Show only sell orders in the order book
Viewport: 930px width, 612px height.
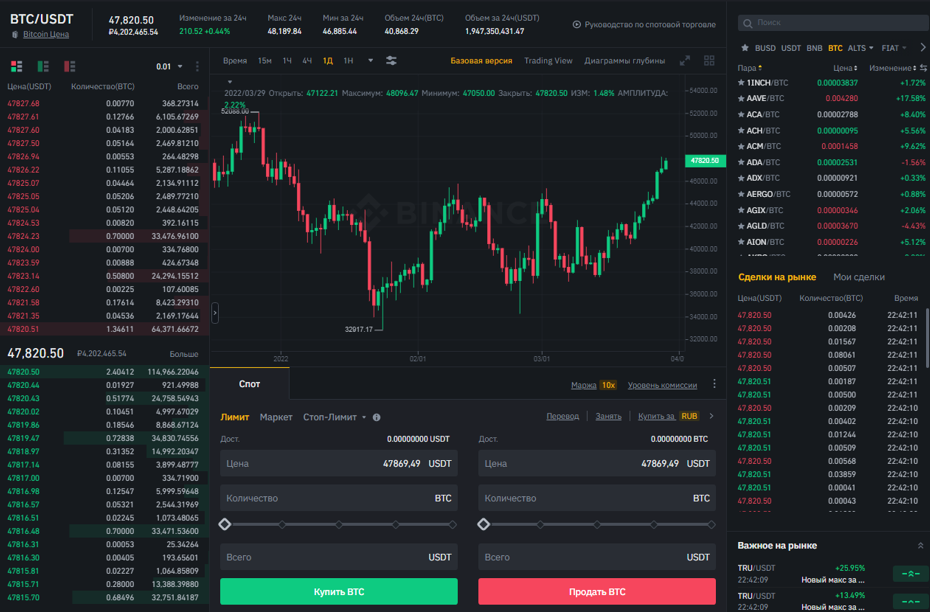[x=69, y=66]
